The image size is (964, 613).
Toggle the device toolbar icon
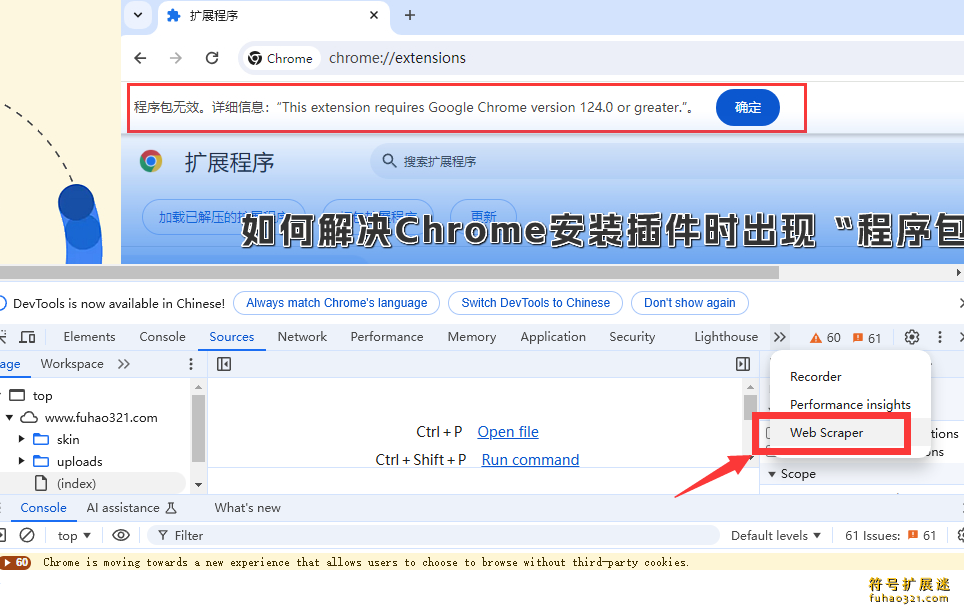coord(28,337)
